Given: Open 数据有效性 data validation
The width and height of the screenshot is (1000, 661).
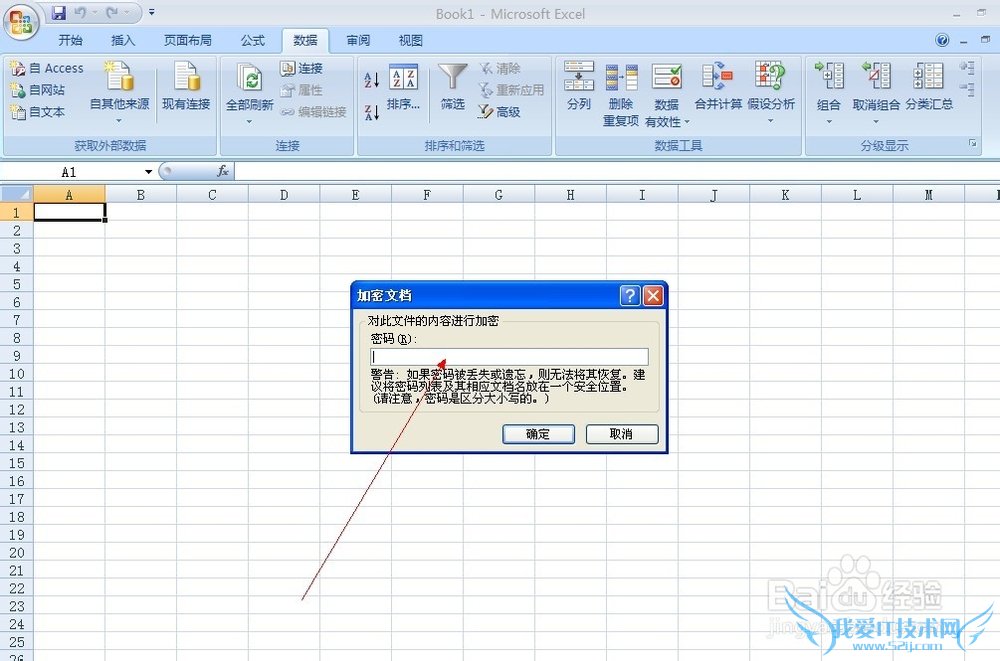Looking at the screenshot, I should pos(666,94).
